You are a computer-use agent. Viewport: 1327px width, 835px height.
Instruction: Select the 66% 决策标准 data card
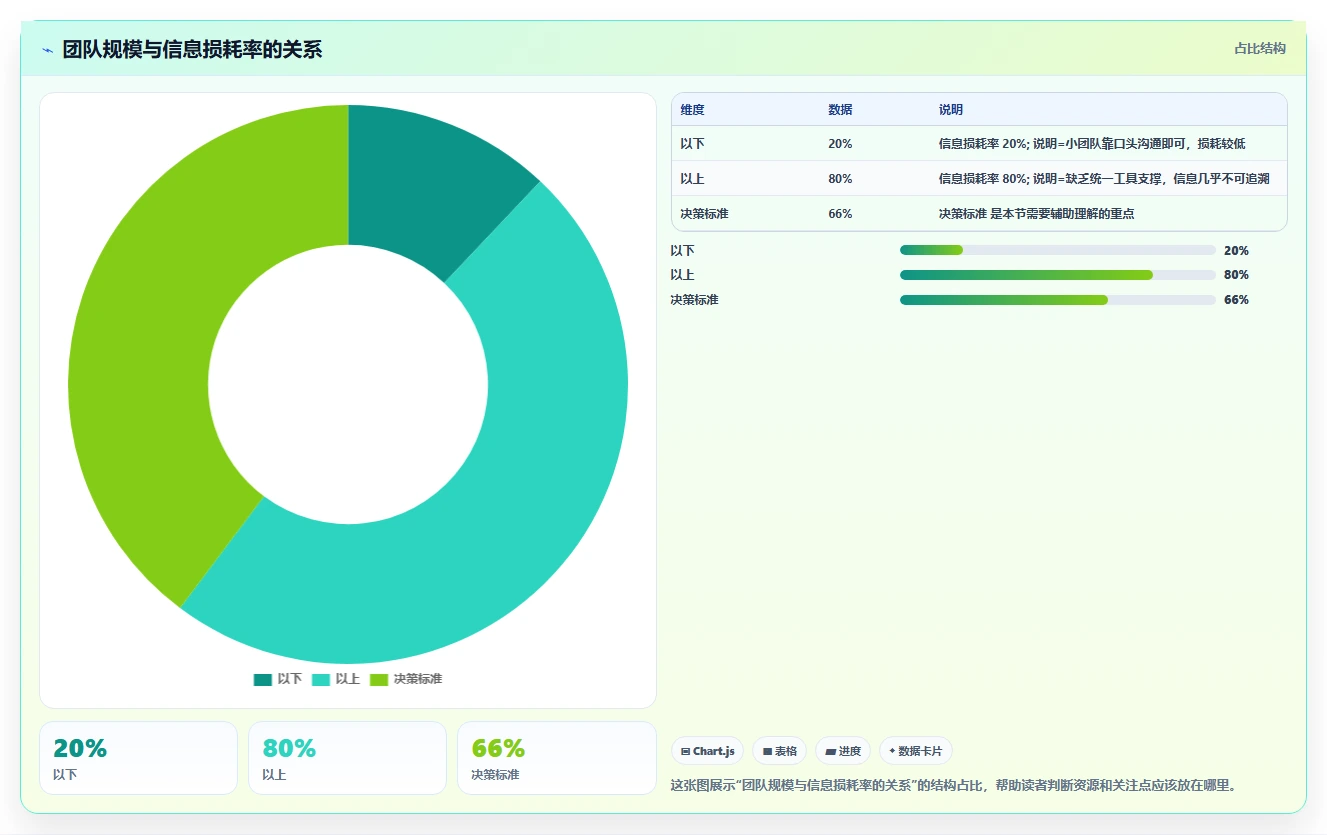557,758
